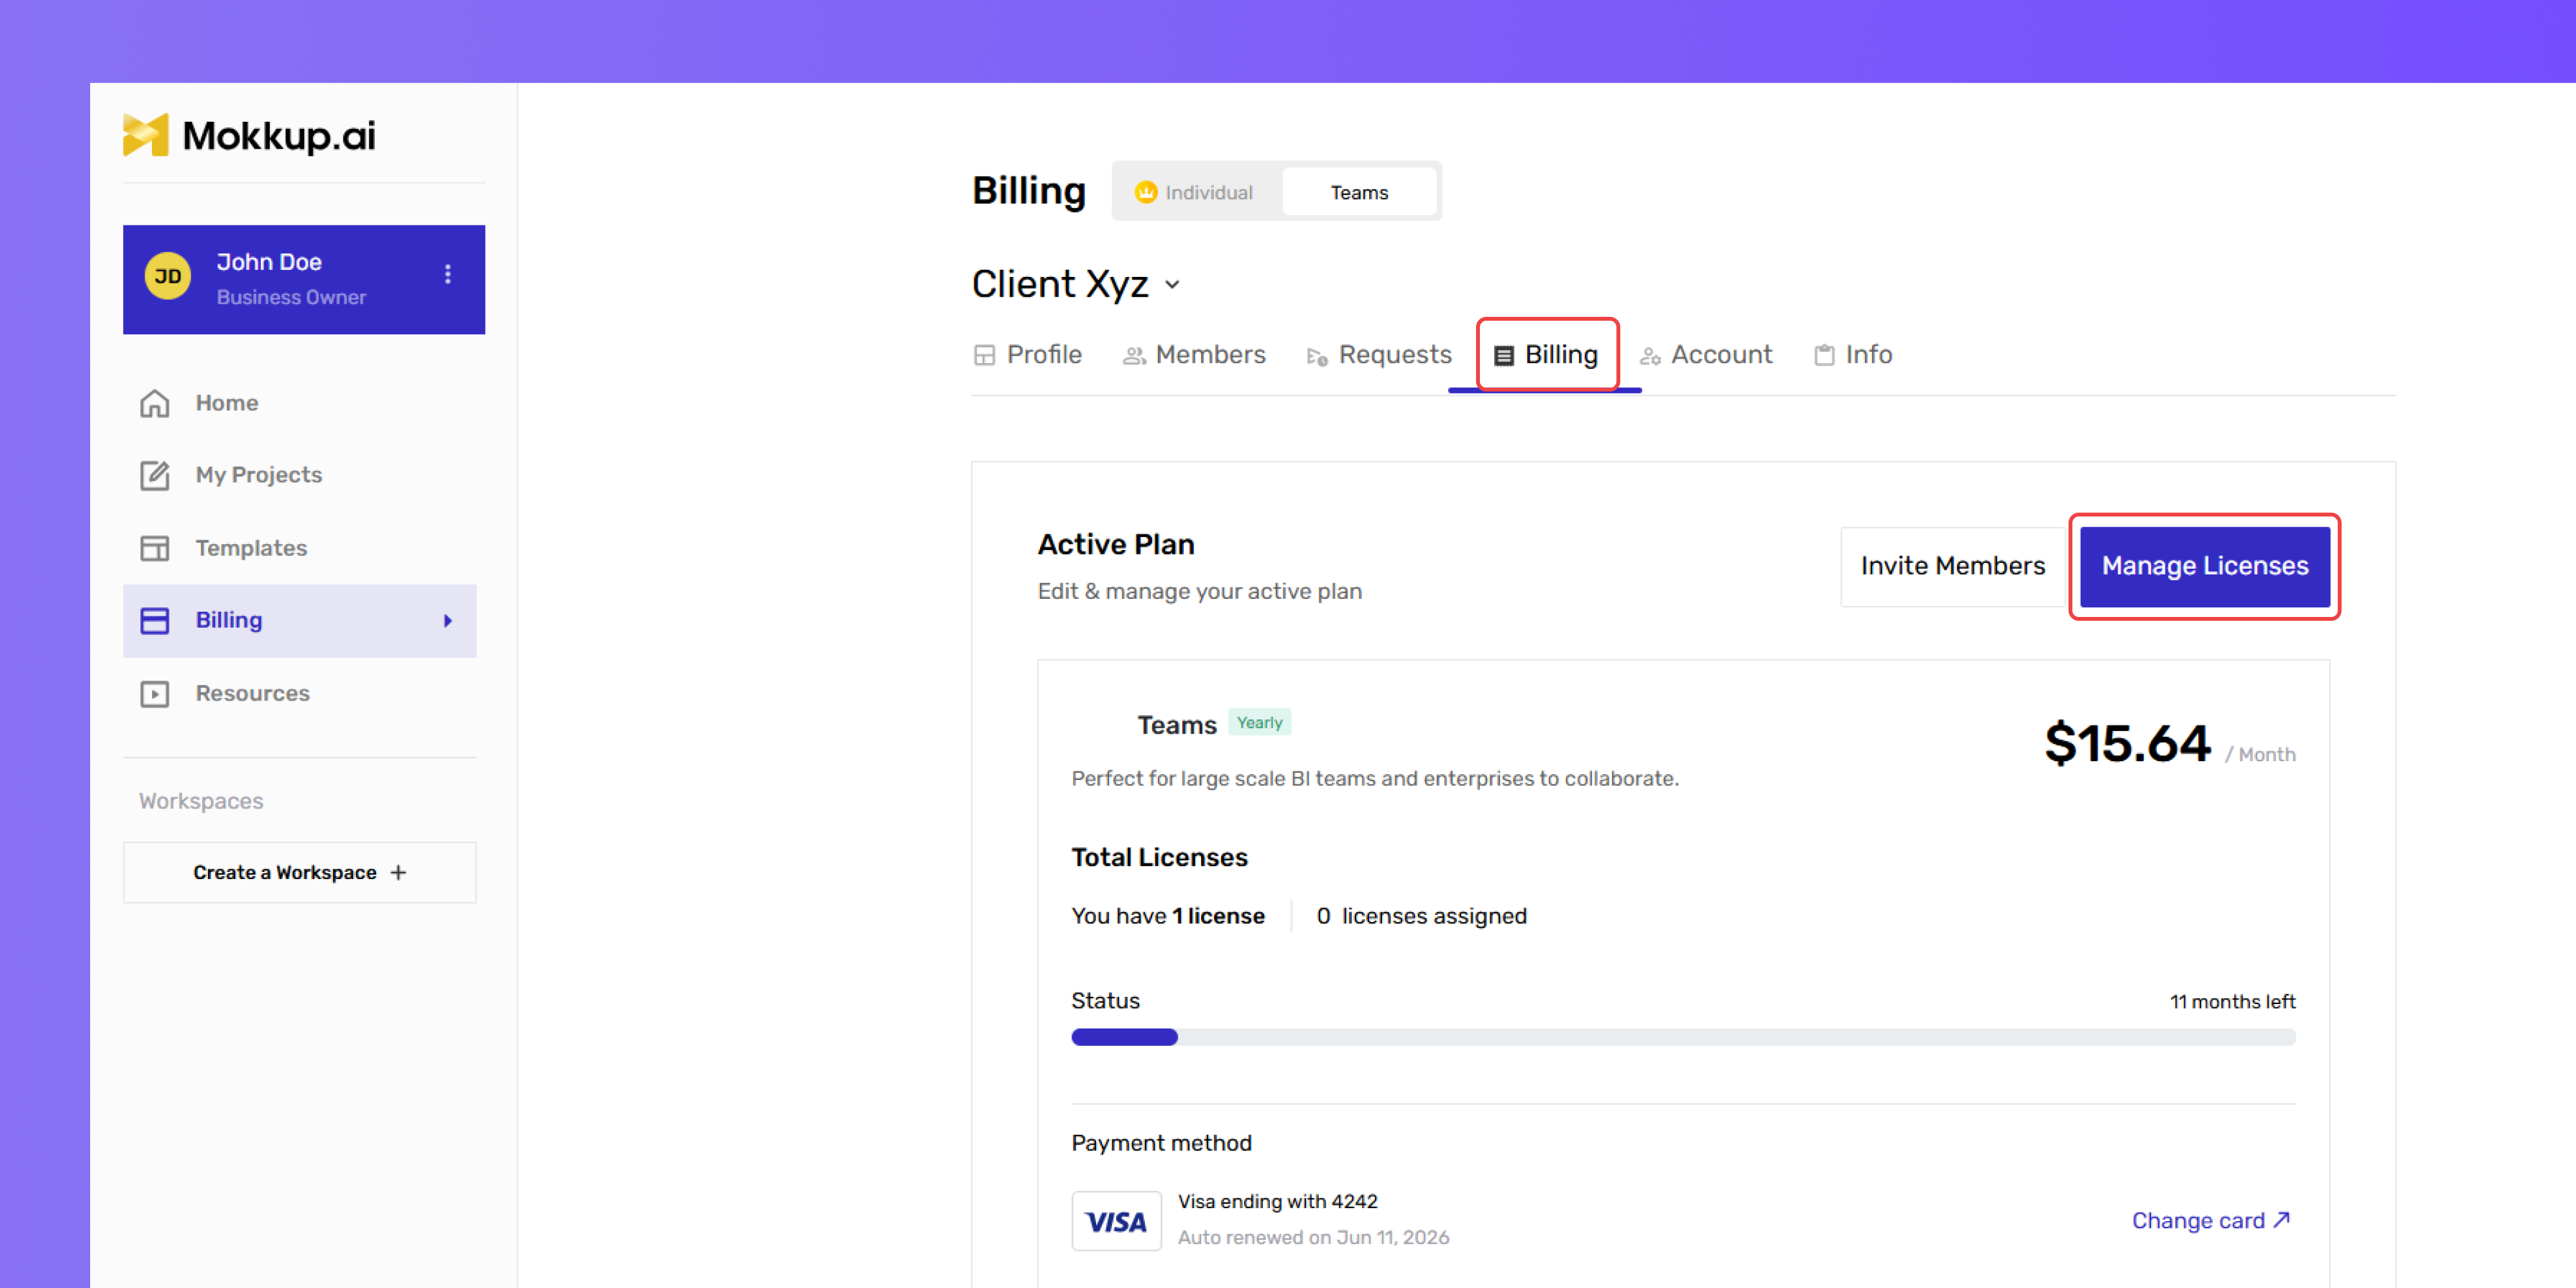Select the Teams billing toggle option
Screen dimensions: 2576x1288
coord(1358,192)
